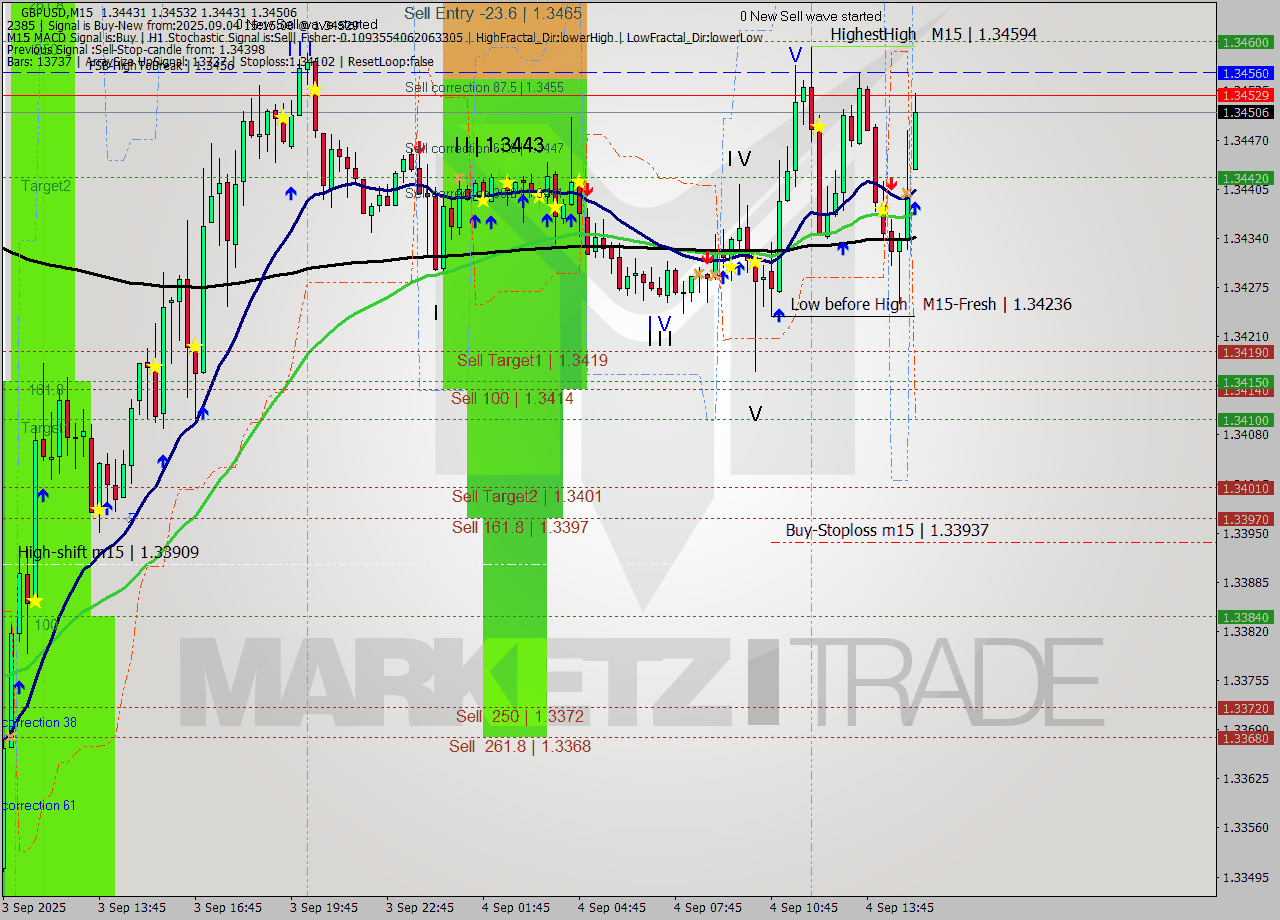Click the blue V wave marker under New Sell wave
1280x920 pixels.
click(x=795, y=53)
